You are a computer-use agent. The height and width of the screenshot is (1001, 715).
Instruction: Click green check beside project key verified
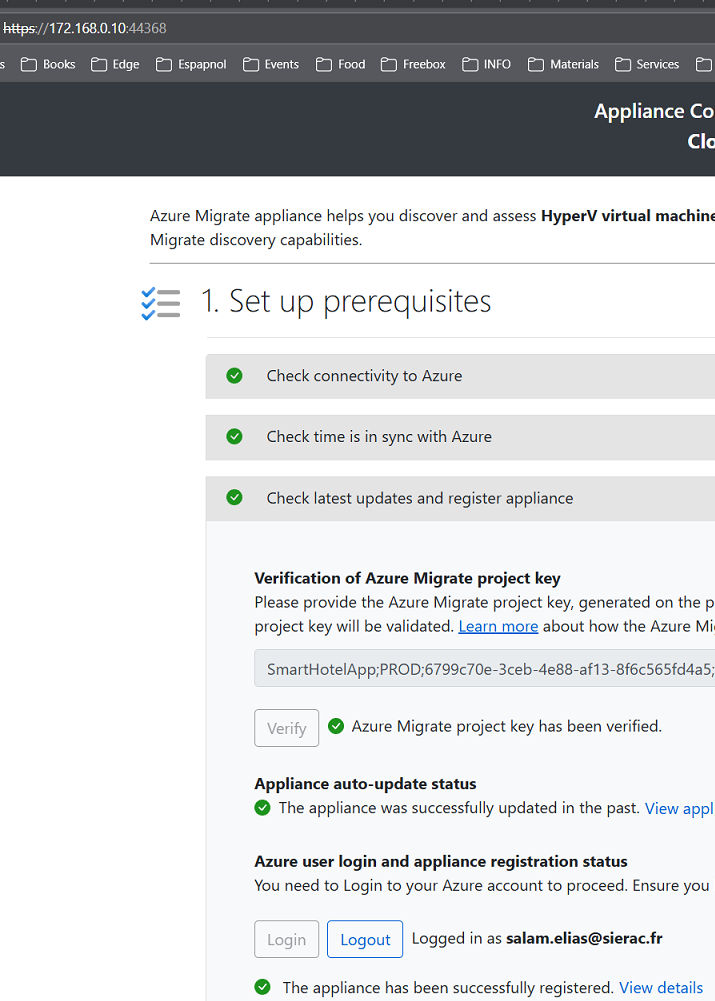coord(336,726)
